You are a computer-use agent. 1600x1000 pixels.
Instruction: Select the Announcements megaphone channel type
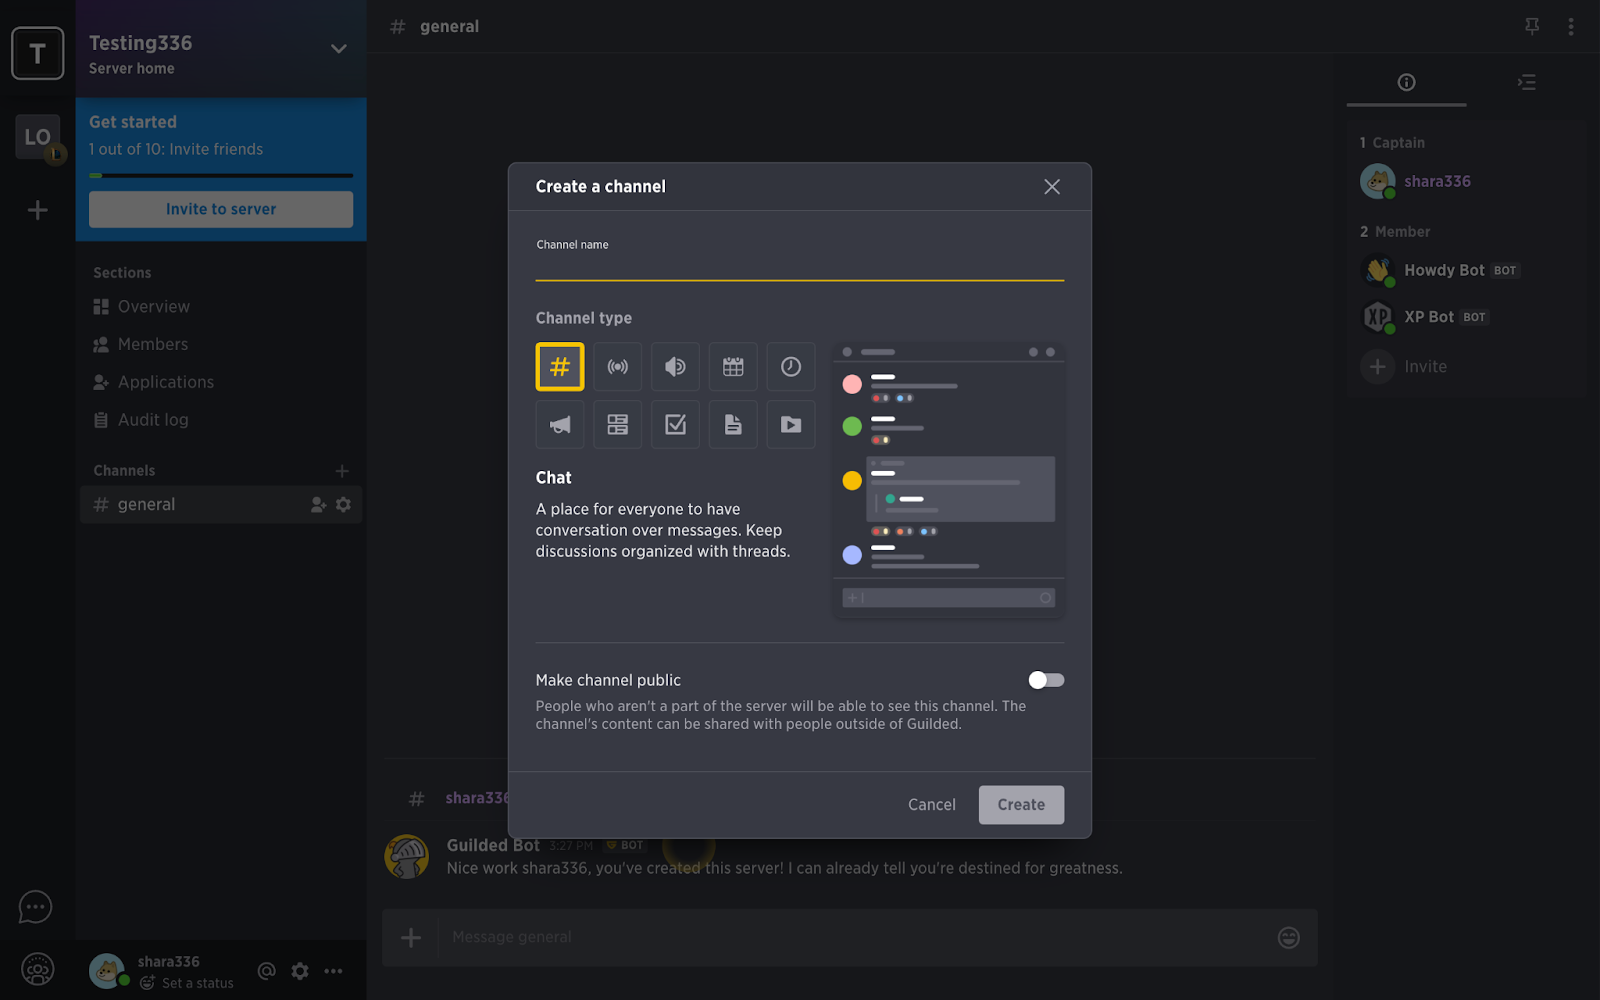tap(560, 425)
